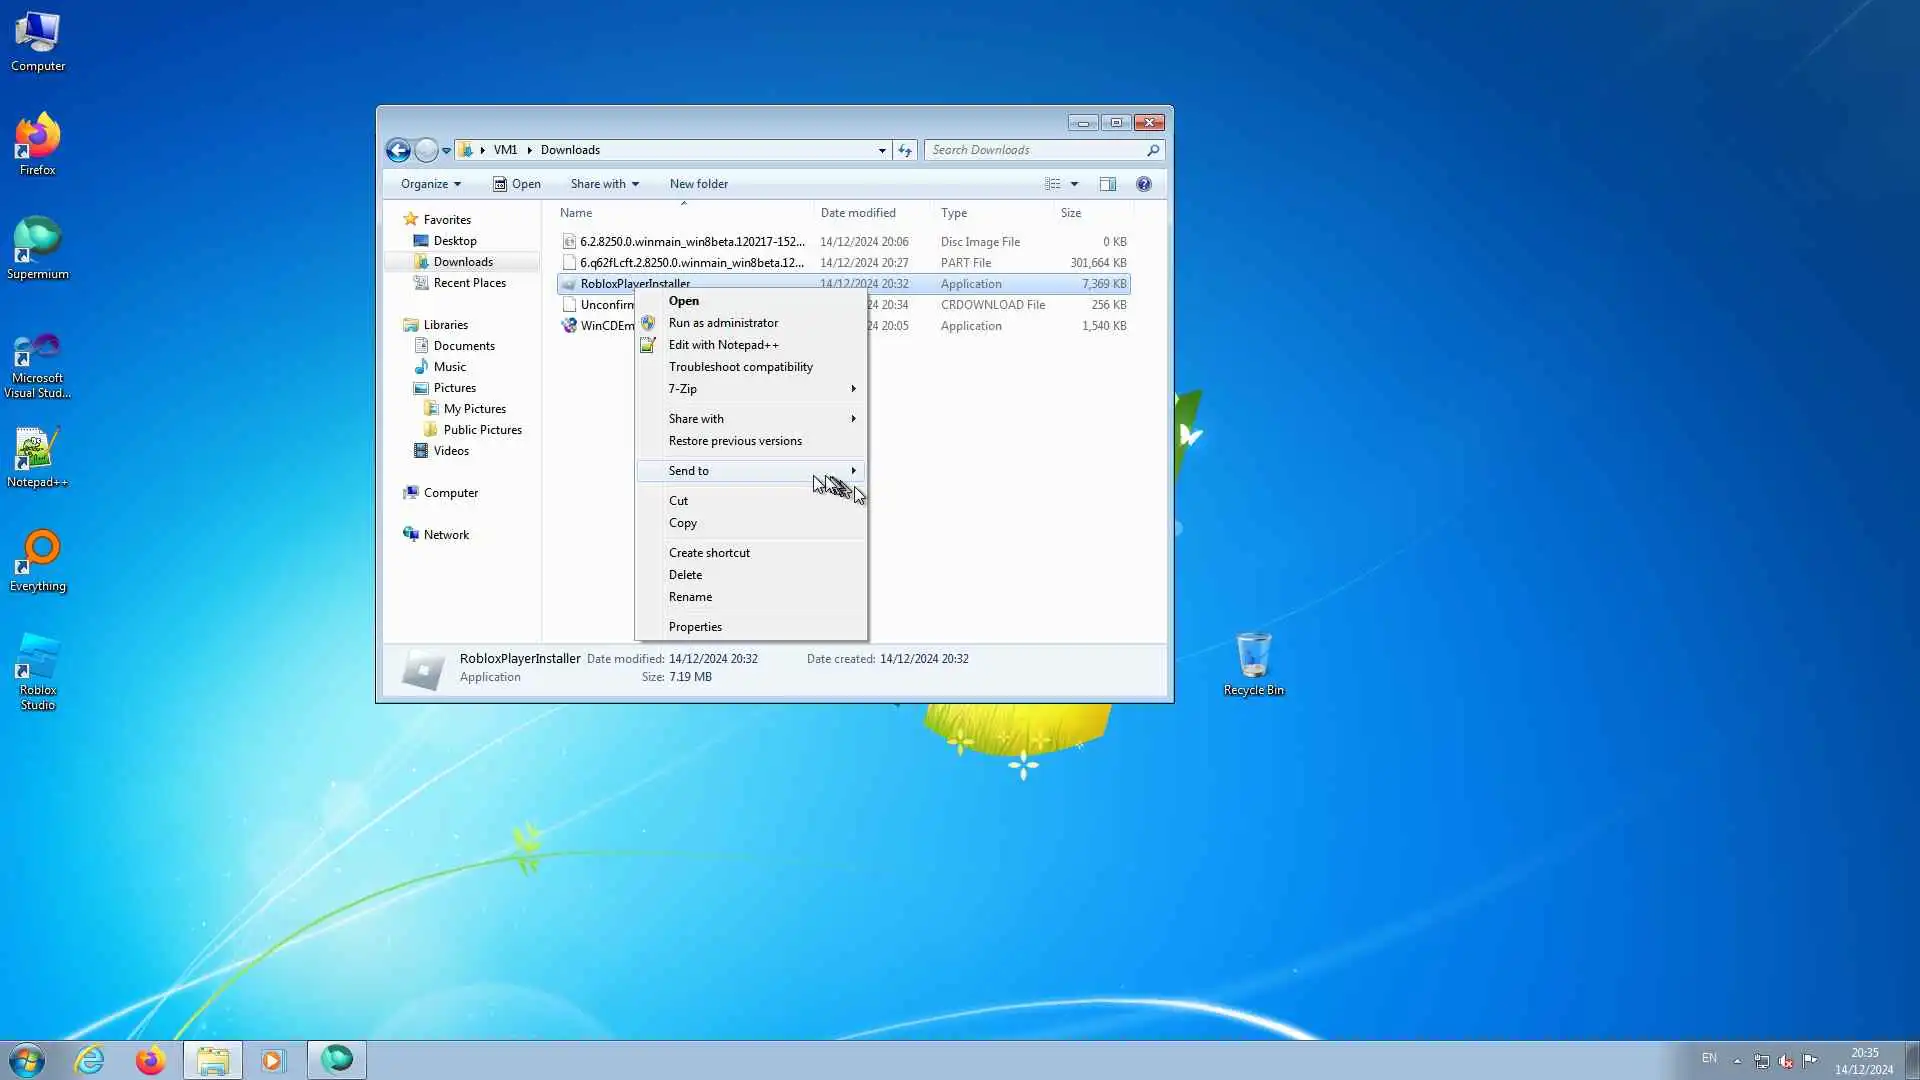Select Documents library in navigation pane
The height and width of the screenshot is (1080, 1920).
(463, 346)
